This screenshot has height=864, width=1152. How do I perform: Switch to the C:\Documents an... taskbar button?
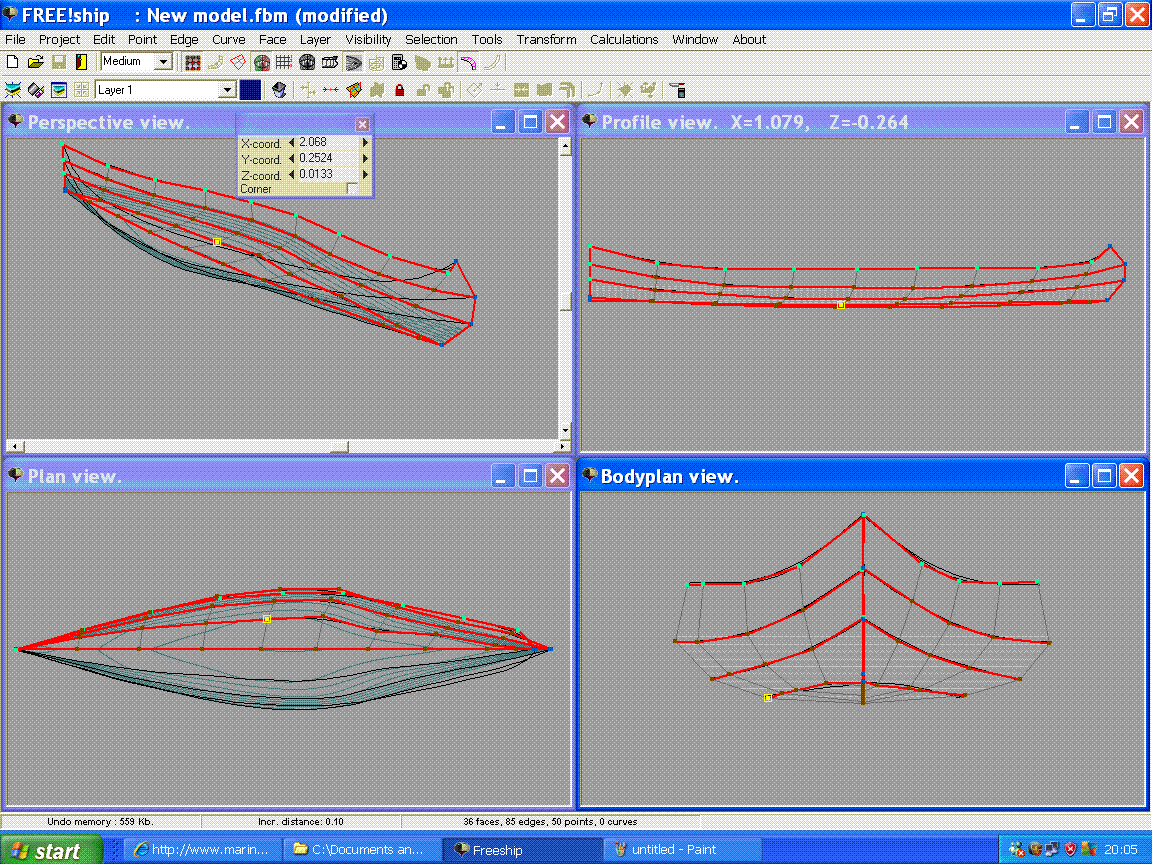coord(361,850)
